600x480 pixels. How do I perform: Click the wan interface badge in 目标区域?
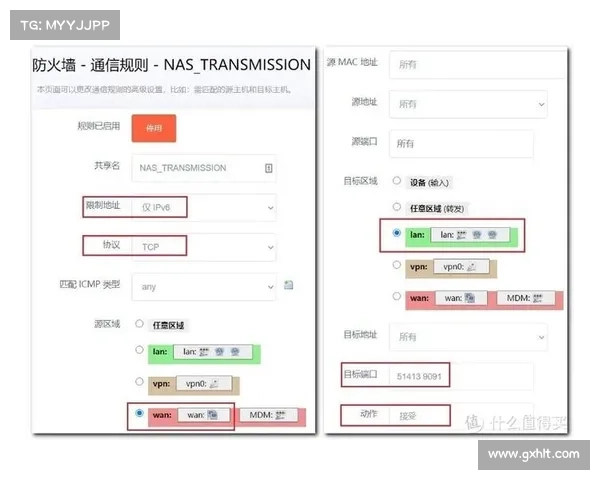(460, 298)
